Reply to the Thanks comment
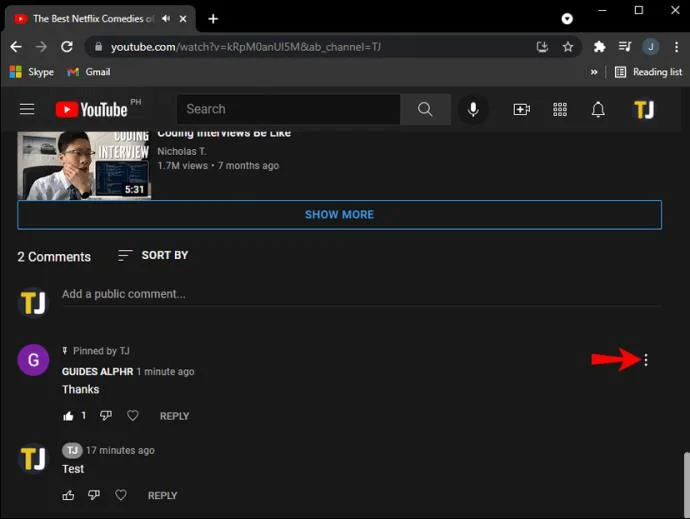The image size is (690, 519). (174, 416)
